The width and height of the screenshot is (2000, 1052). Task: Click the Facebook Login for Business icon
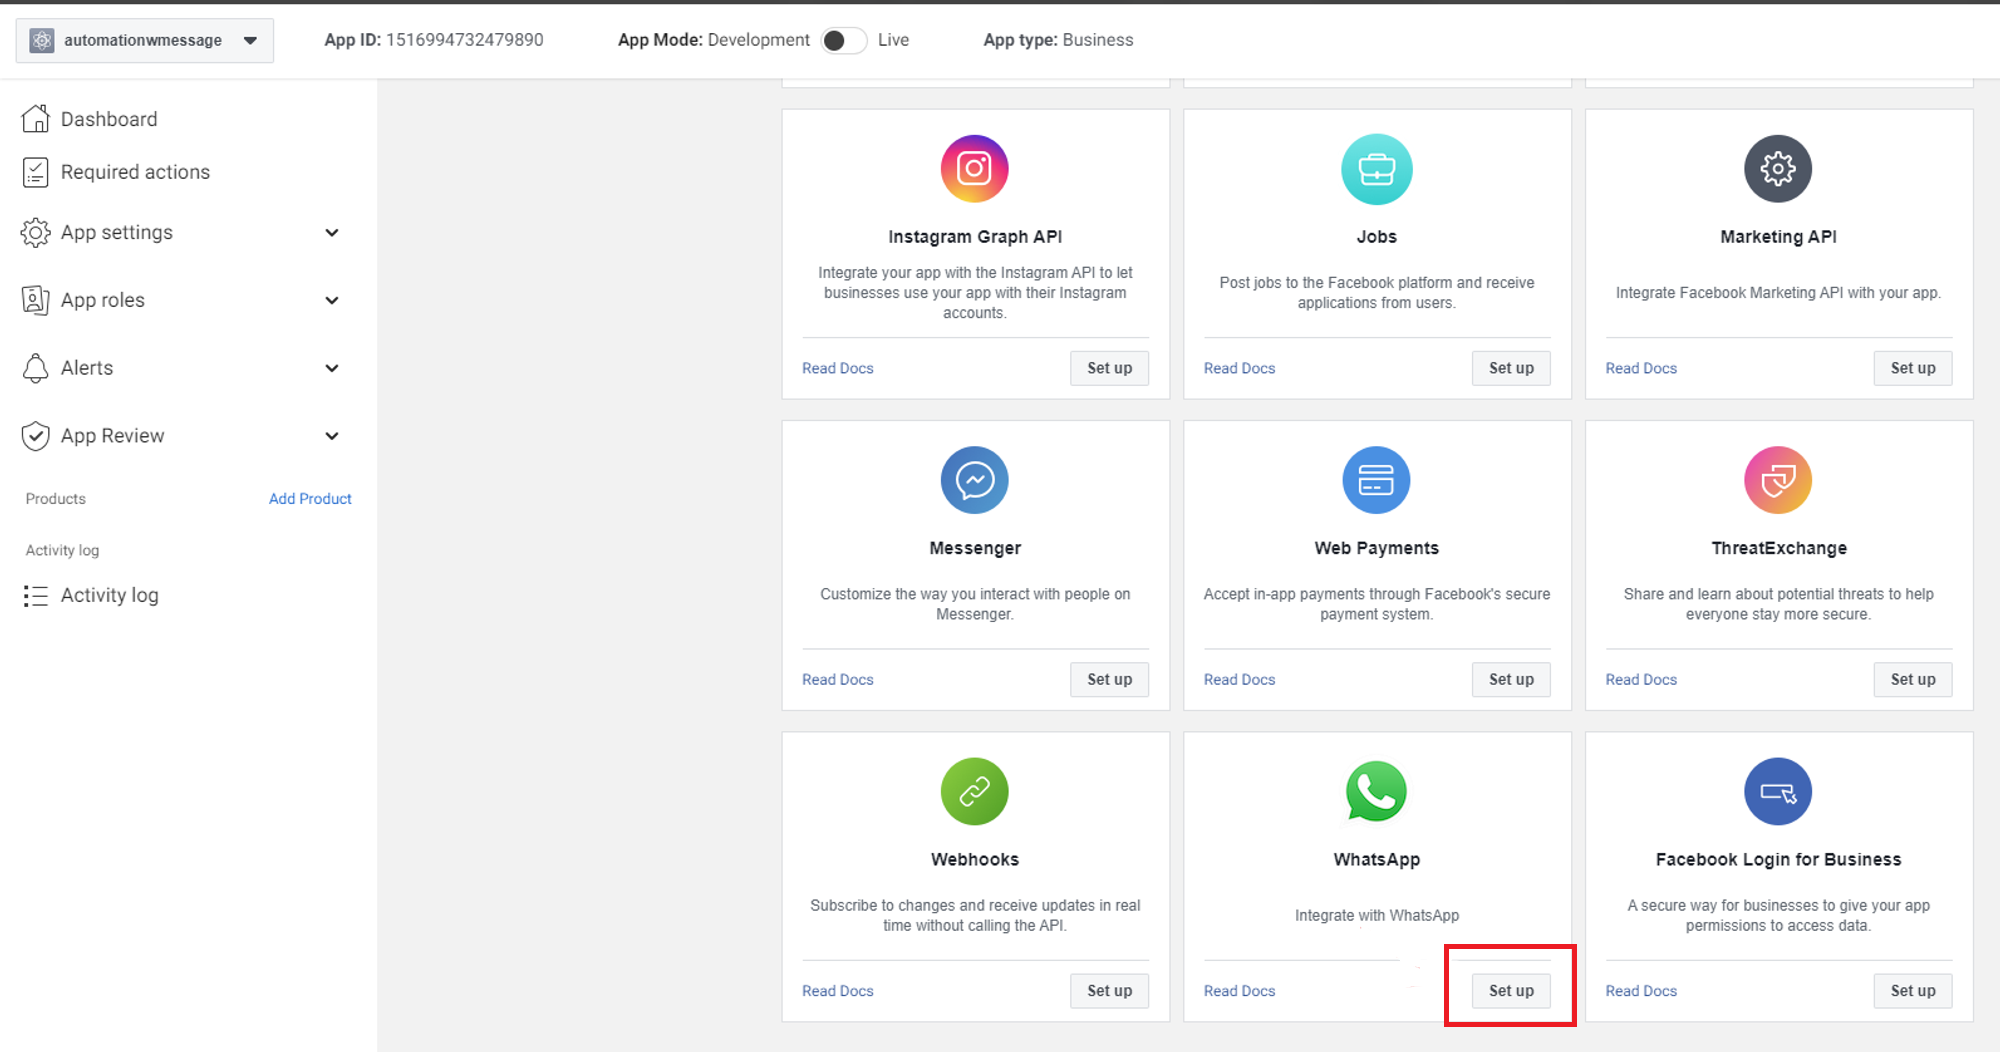[1778, 791]
